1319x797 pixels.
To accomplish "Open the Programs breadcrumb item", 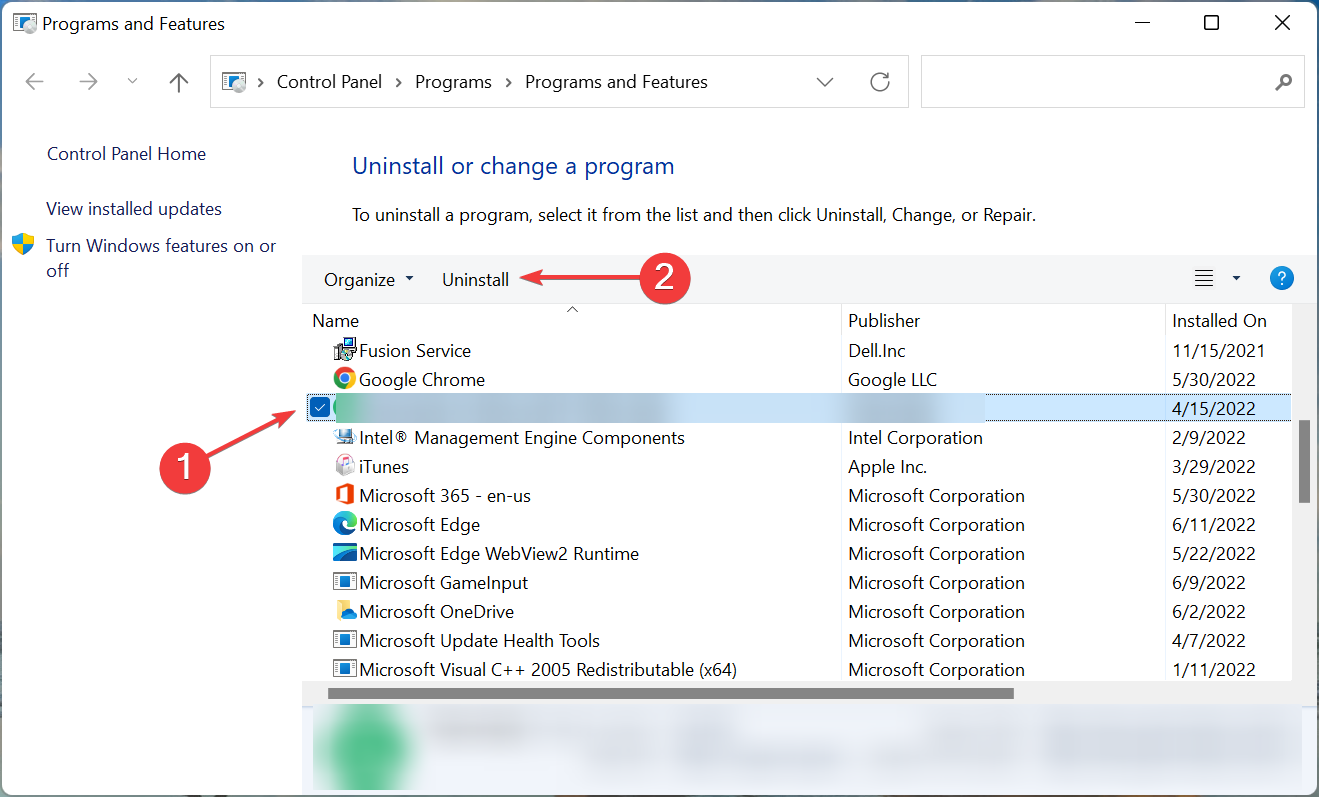I will point(453,81).
